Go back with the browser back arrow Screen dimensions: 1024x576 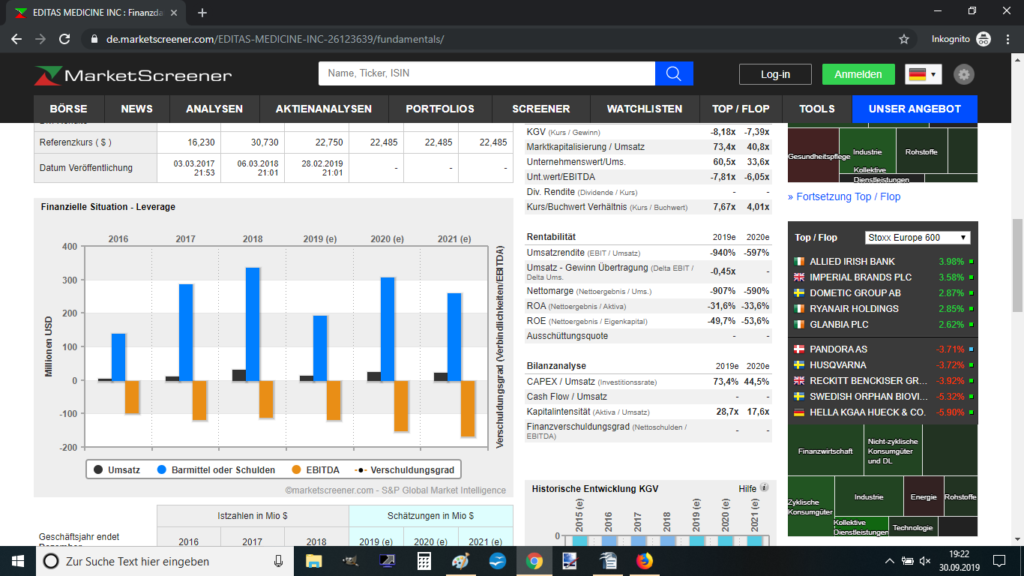(16, 39)
